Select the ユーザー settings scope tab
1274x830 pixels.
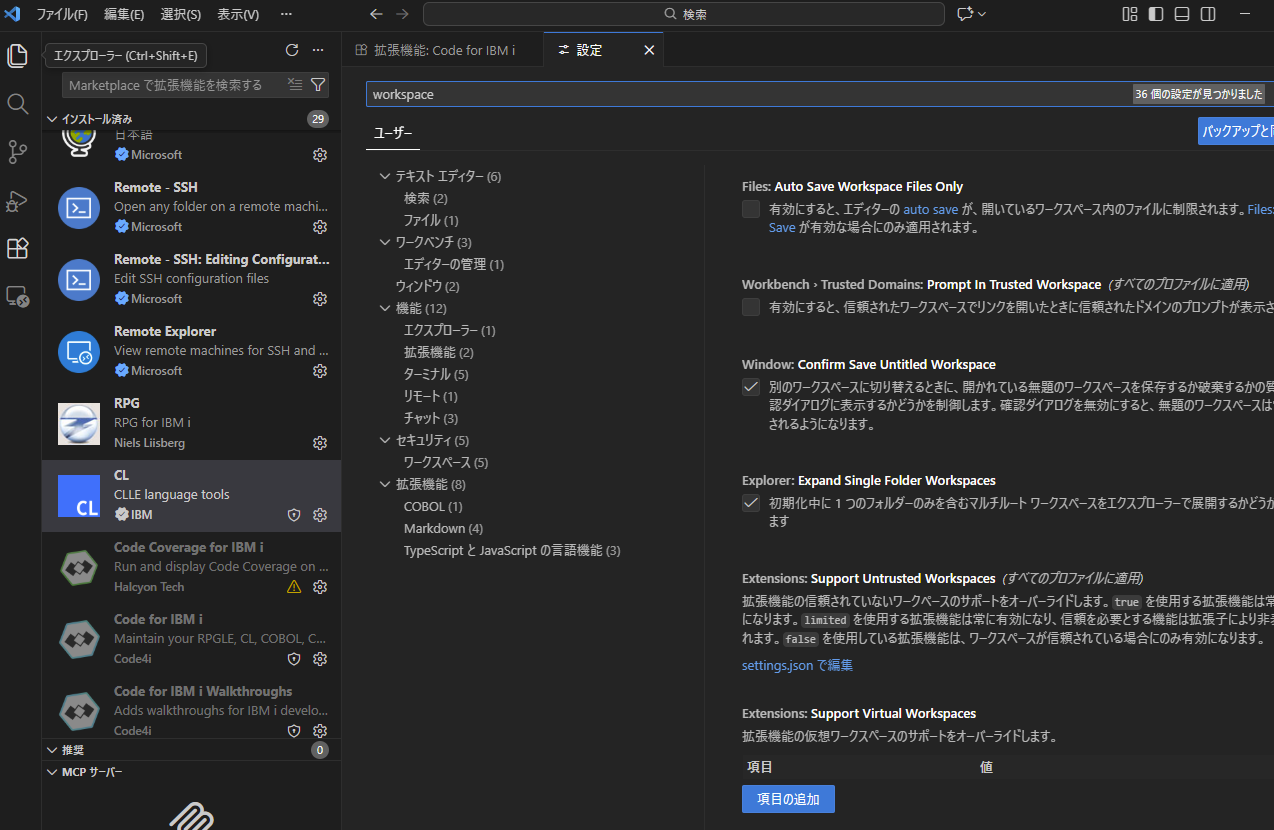(393, 133)
